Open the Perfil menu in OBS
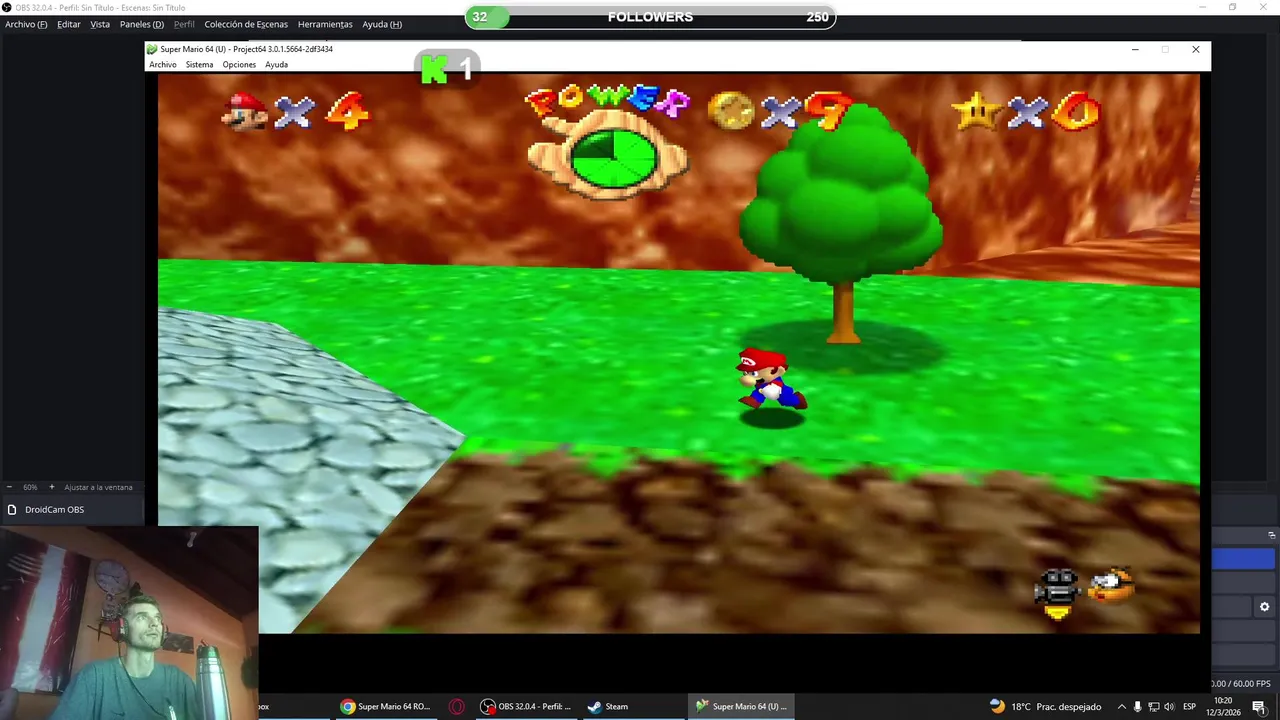Screen dimensions: 1280x720 (x=184, y=24)
